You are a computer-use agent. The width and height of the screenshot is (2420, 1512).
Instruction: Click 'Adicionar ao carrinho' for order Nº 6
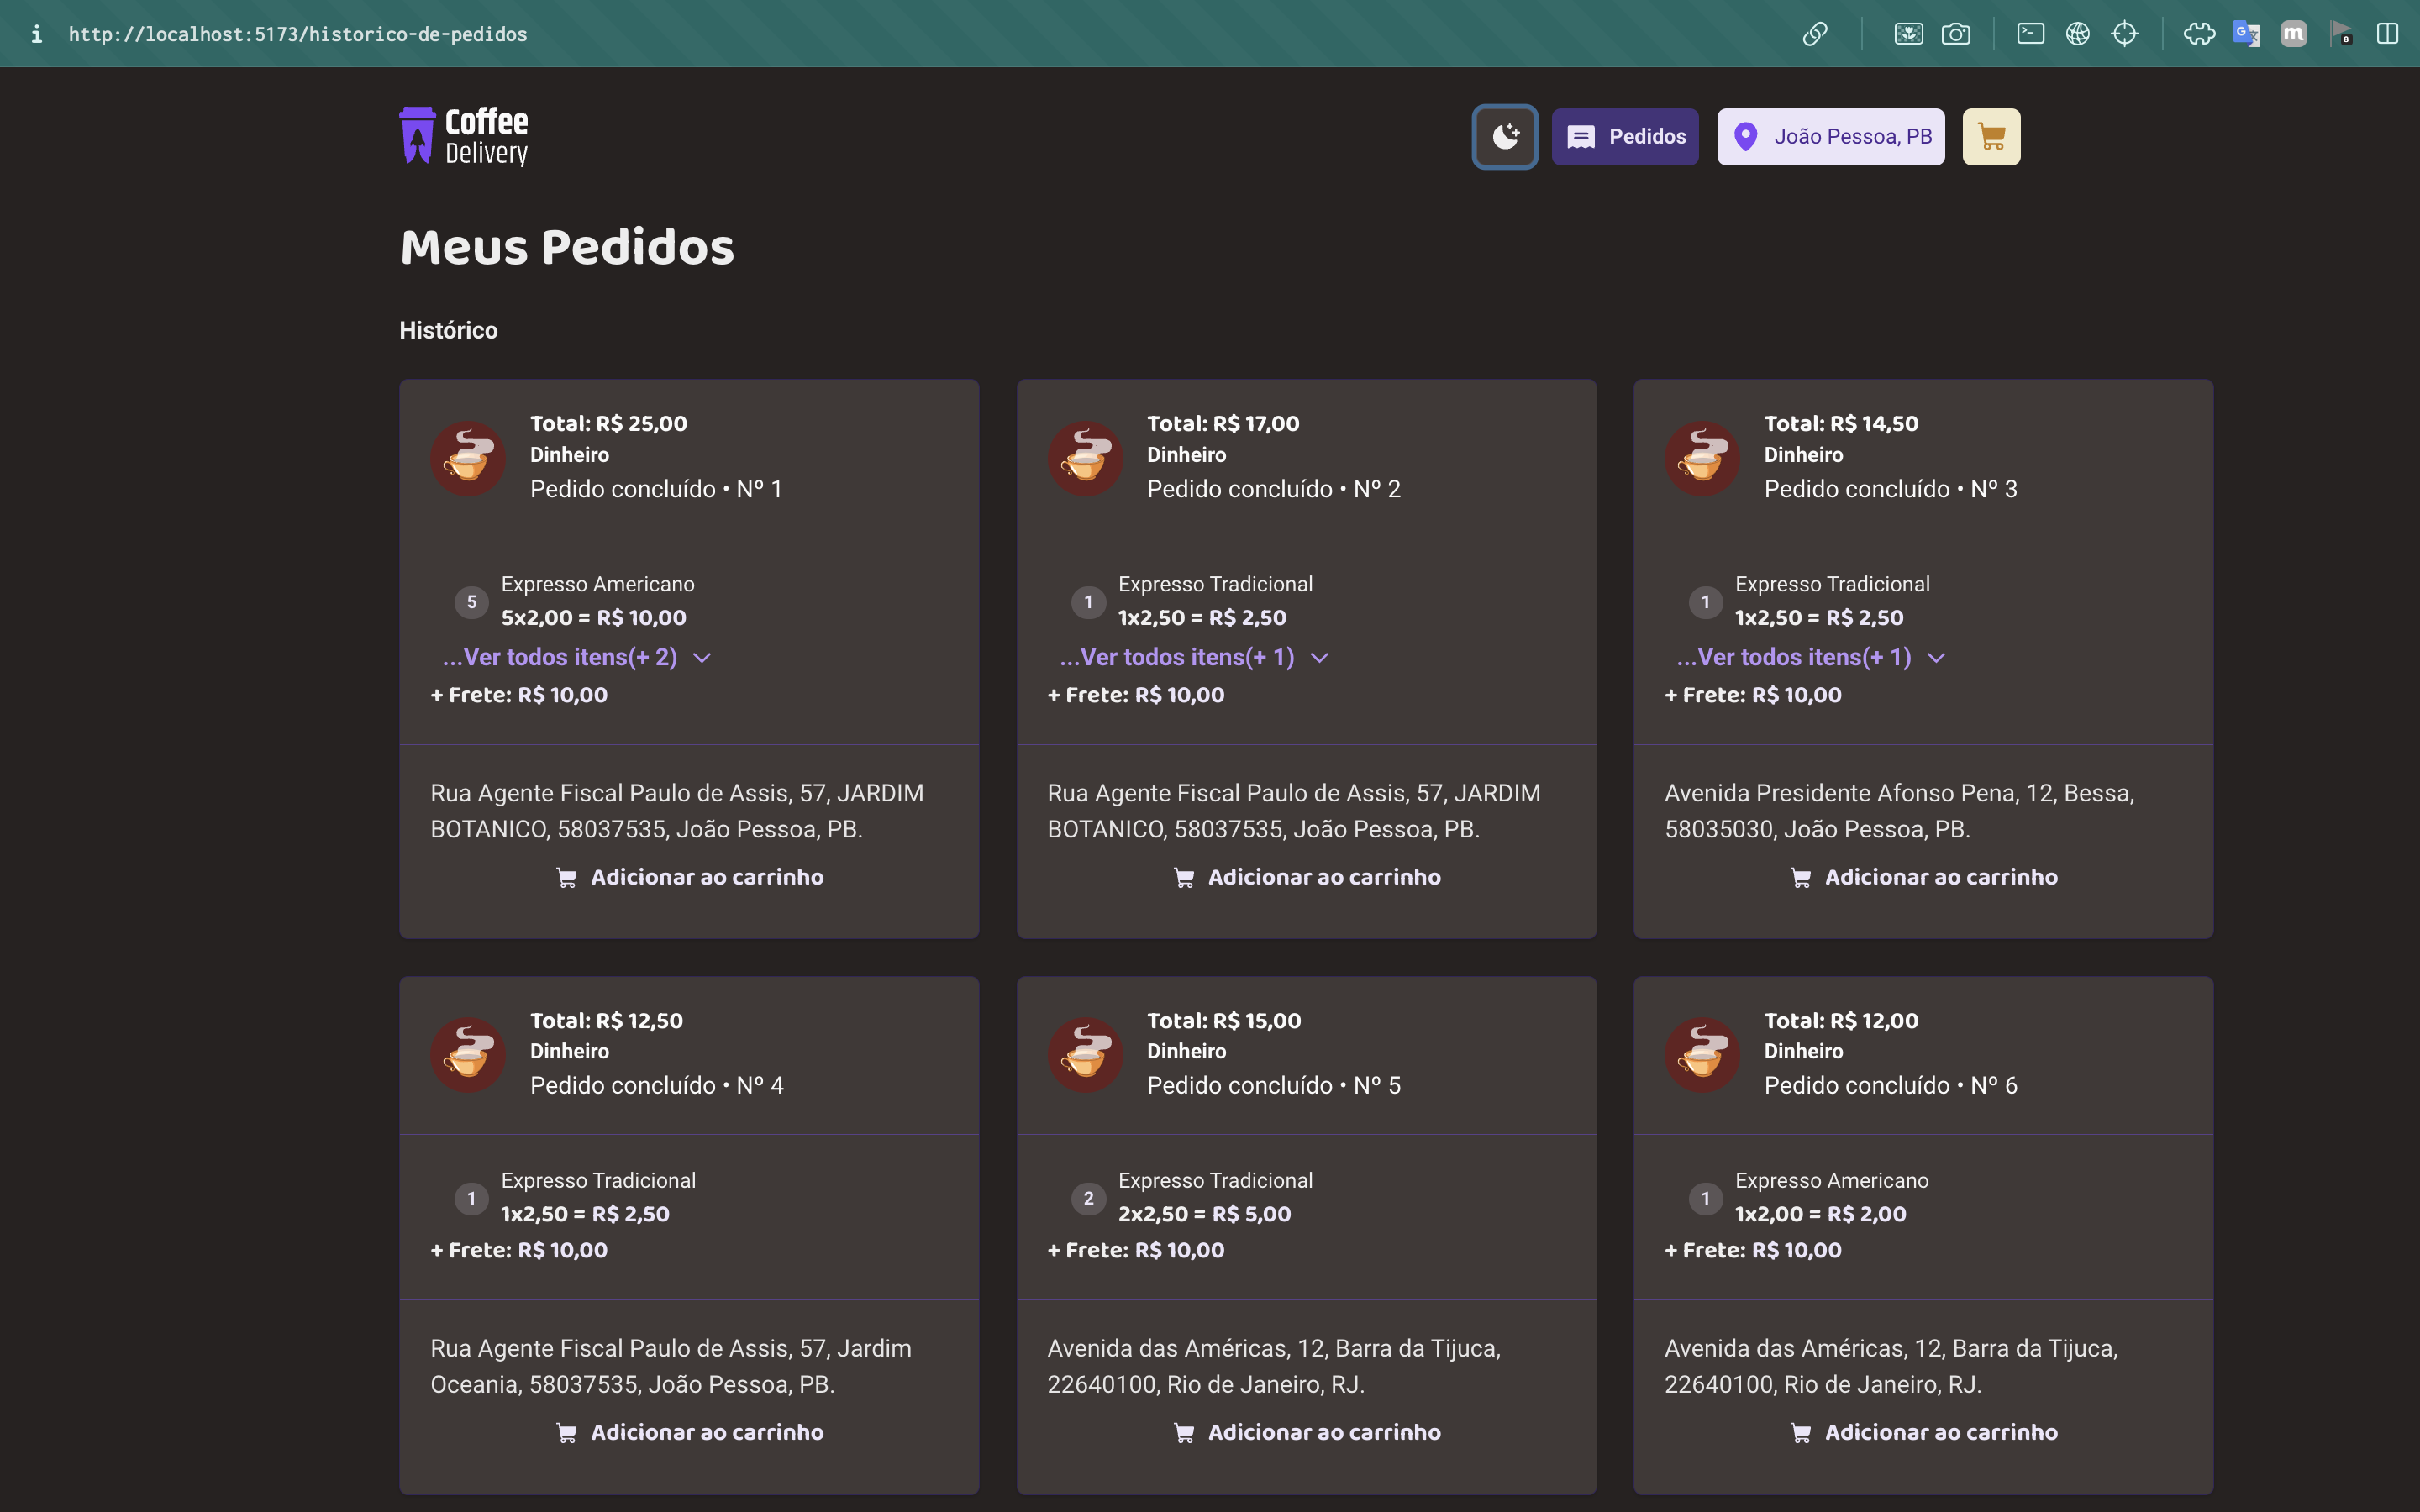coord(1923,1432)
